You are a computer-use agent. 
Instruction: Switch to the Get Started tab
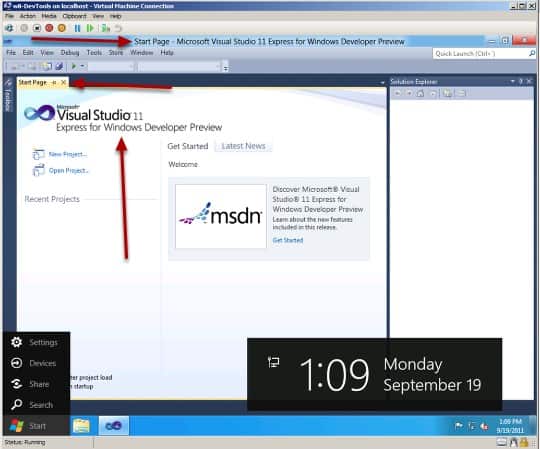[x=188, y=146]
